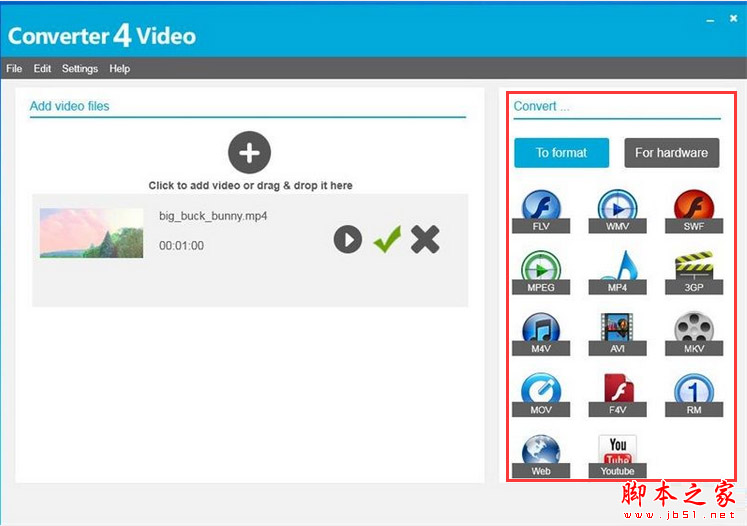Choose MOV QuickTime format

click(x=541, y=394)
